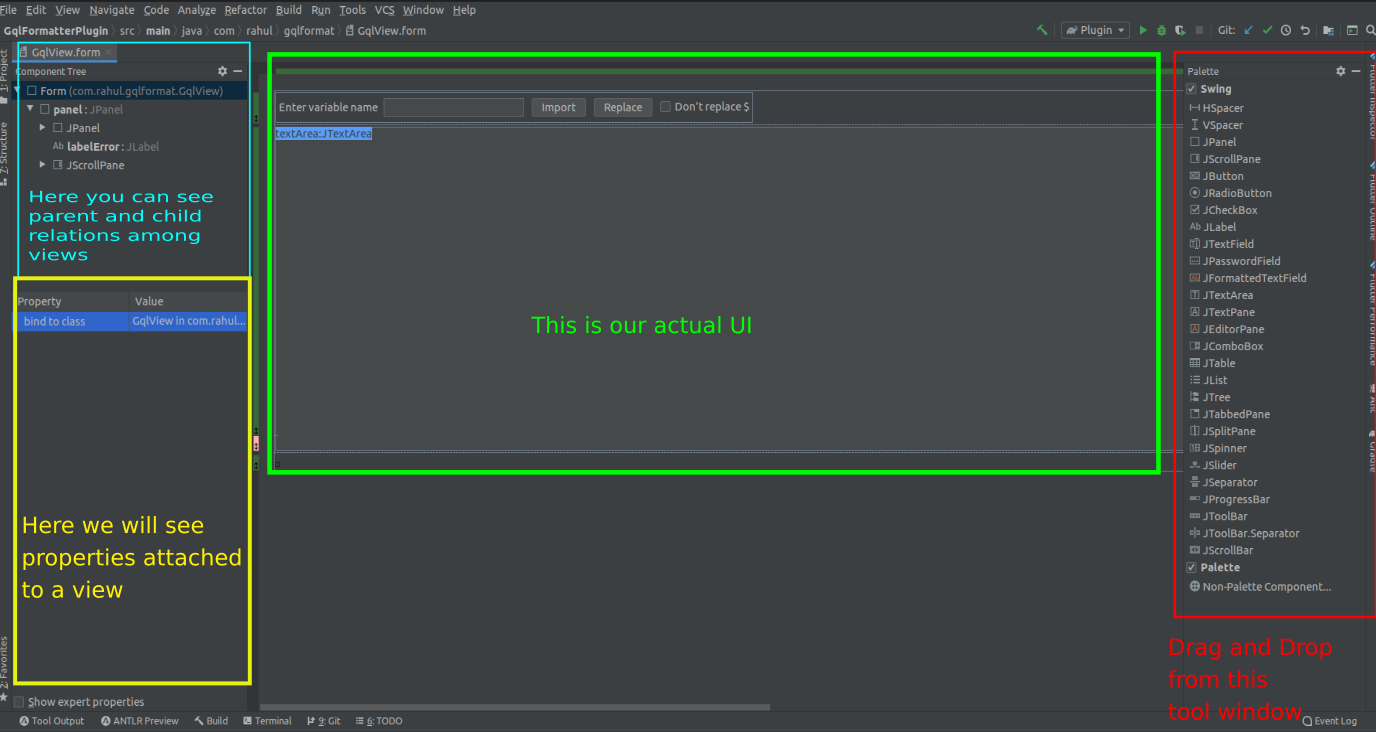Image resolution: width=1376 pixels, height=732 pixels.
Task: Collapse the Form root node arrow
Action: (x=19, y=91)
